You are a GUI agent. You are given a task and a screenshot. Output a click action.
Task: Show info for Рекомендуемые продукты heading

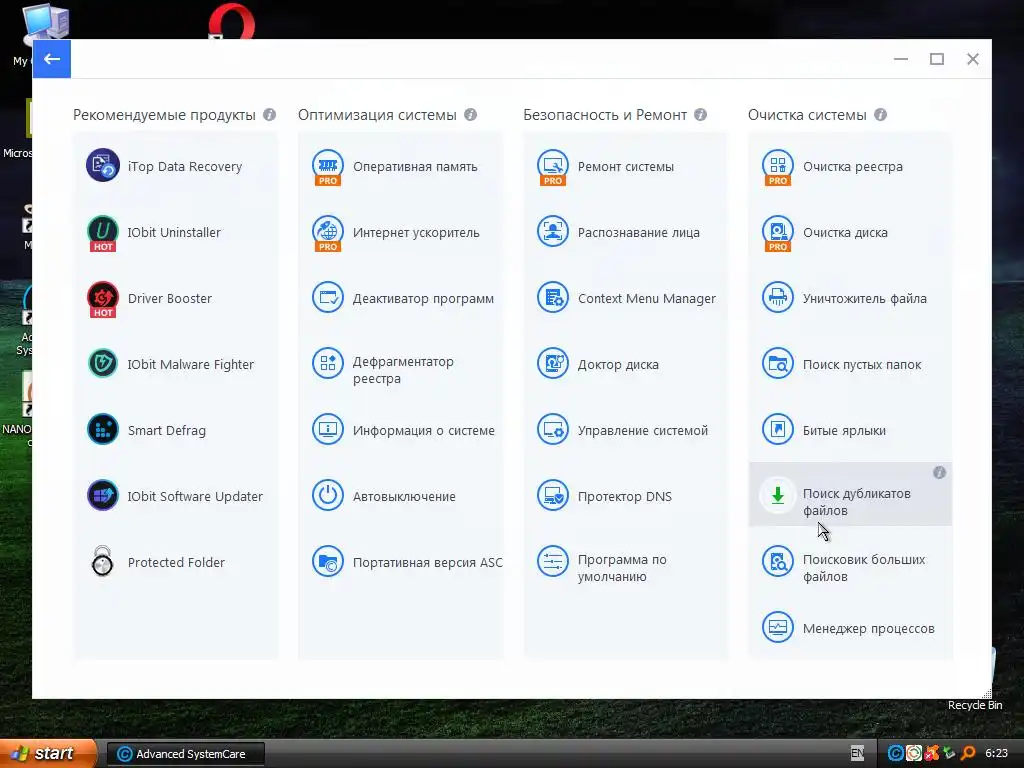pos(269,115)
